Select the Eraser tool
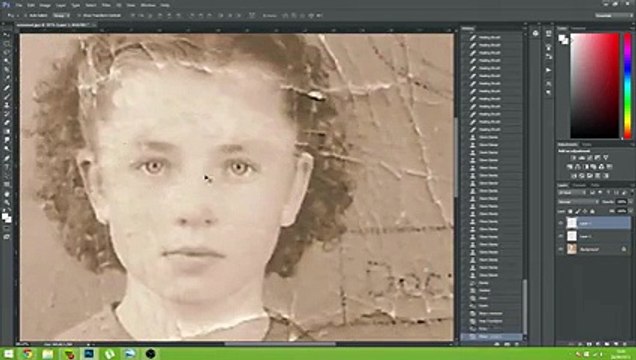Screen dimensions: 636x360 pyautogui.click(x=6, y=122)
